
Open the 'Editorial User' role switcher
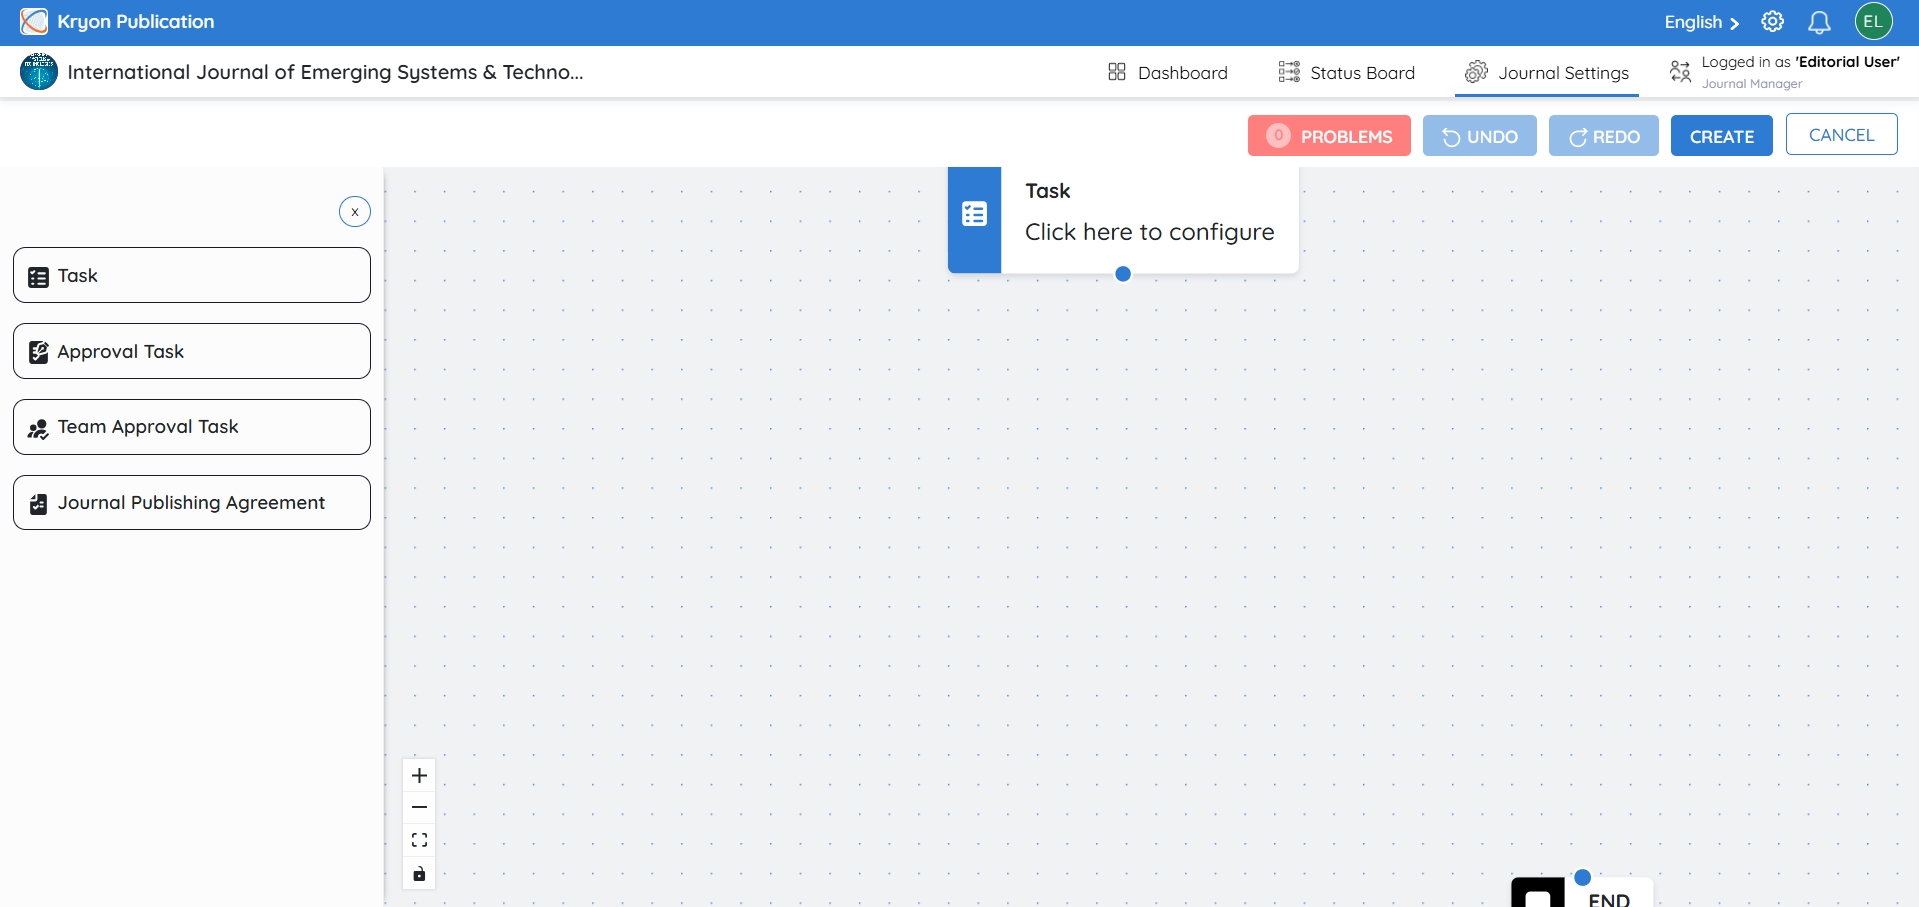1784,71
